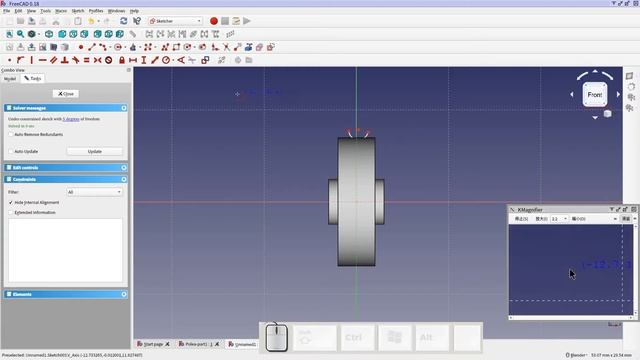640x360 pixels.
Task: Switch to the Start page document tab
Action: (153, 344)
